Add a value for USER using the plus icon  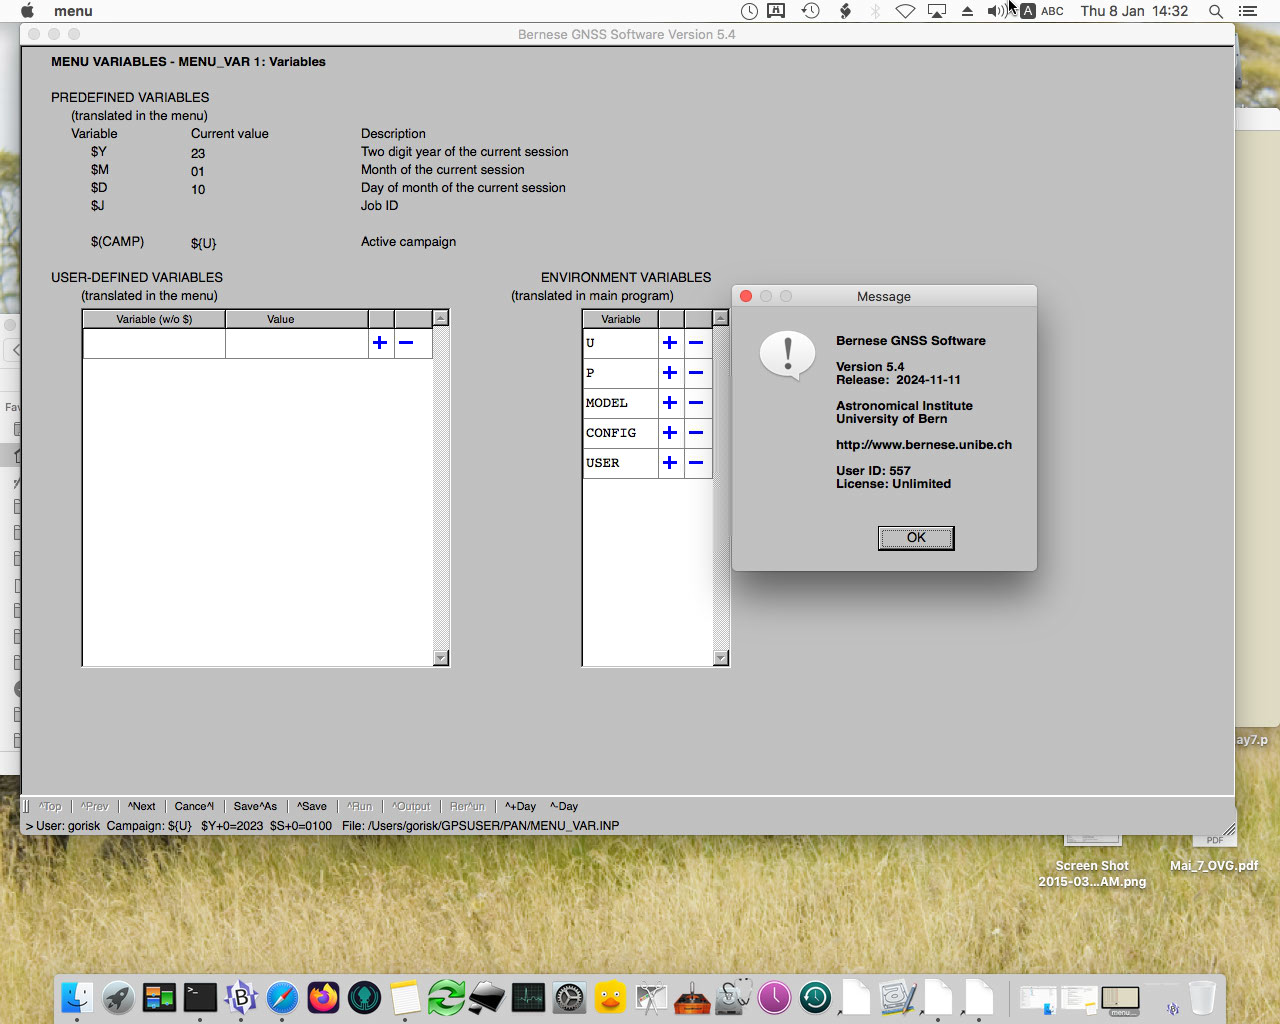pos(669,463)
